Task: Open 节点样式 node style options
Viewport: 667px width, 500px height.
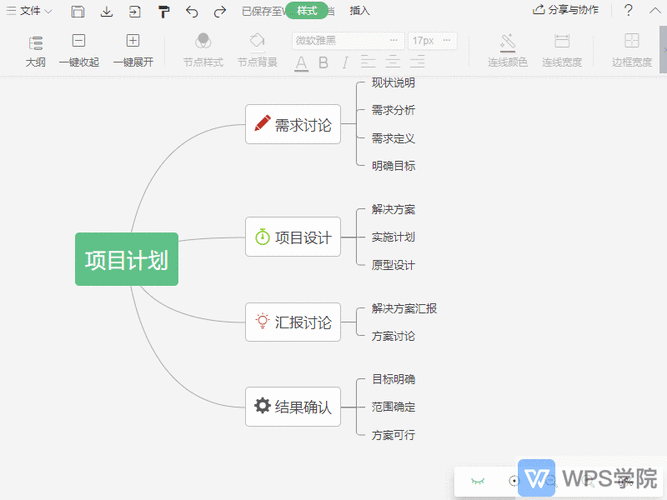Action: (203, 51)
